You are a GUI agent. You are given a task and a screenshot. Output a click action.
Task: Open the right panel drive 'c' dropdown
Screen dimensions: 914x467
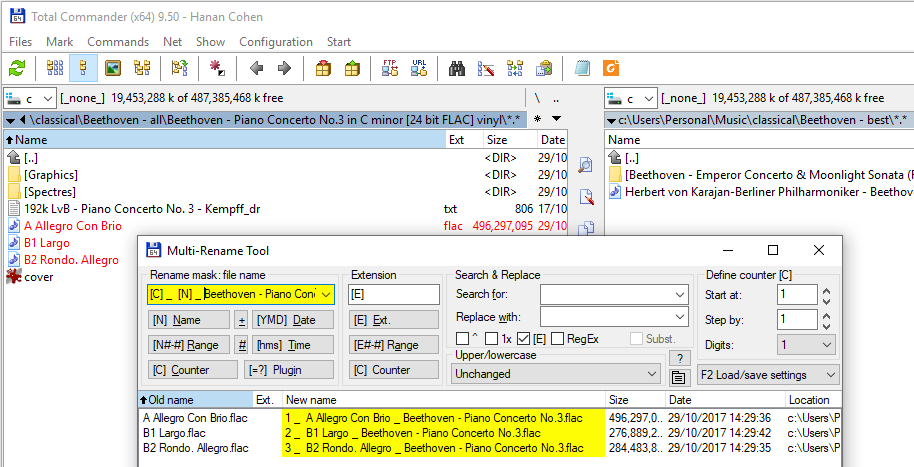coord(631,99)
